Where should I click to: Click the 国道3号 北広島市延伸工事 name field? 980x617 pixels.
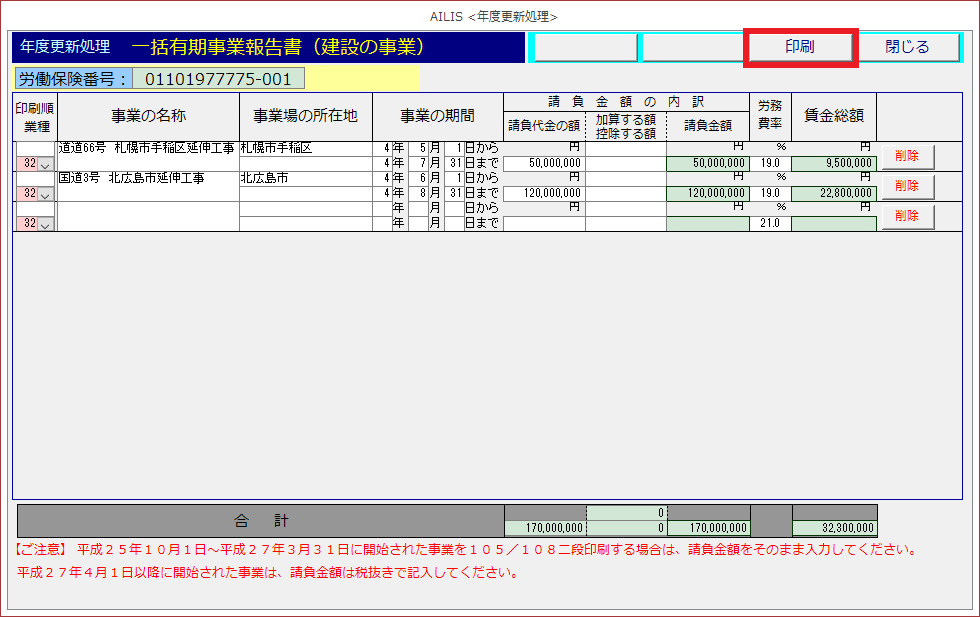[146, 178]
